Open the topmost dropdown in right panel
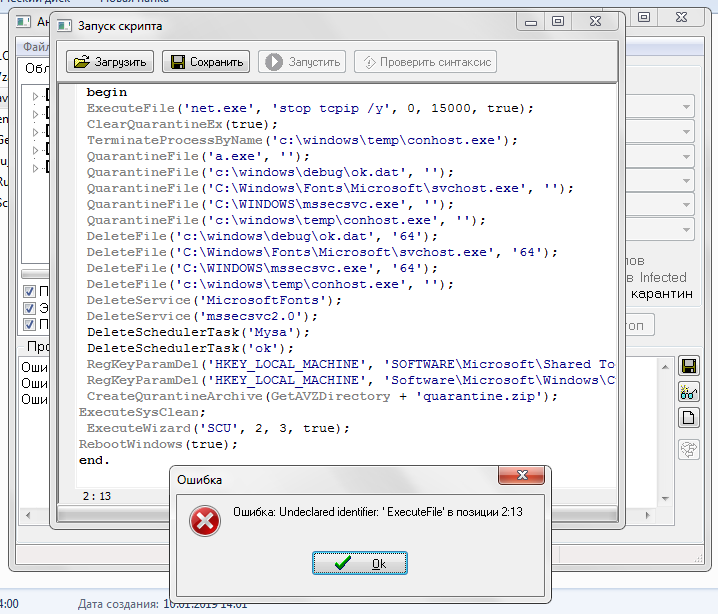Screen dimensions: 718x614 (687, 107)
